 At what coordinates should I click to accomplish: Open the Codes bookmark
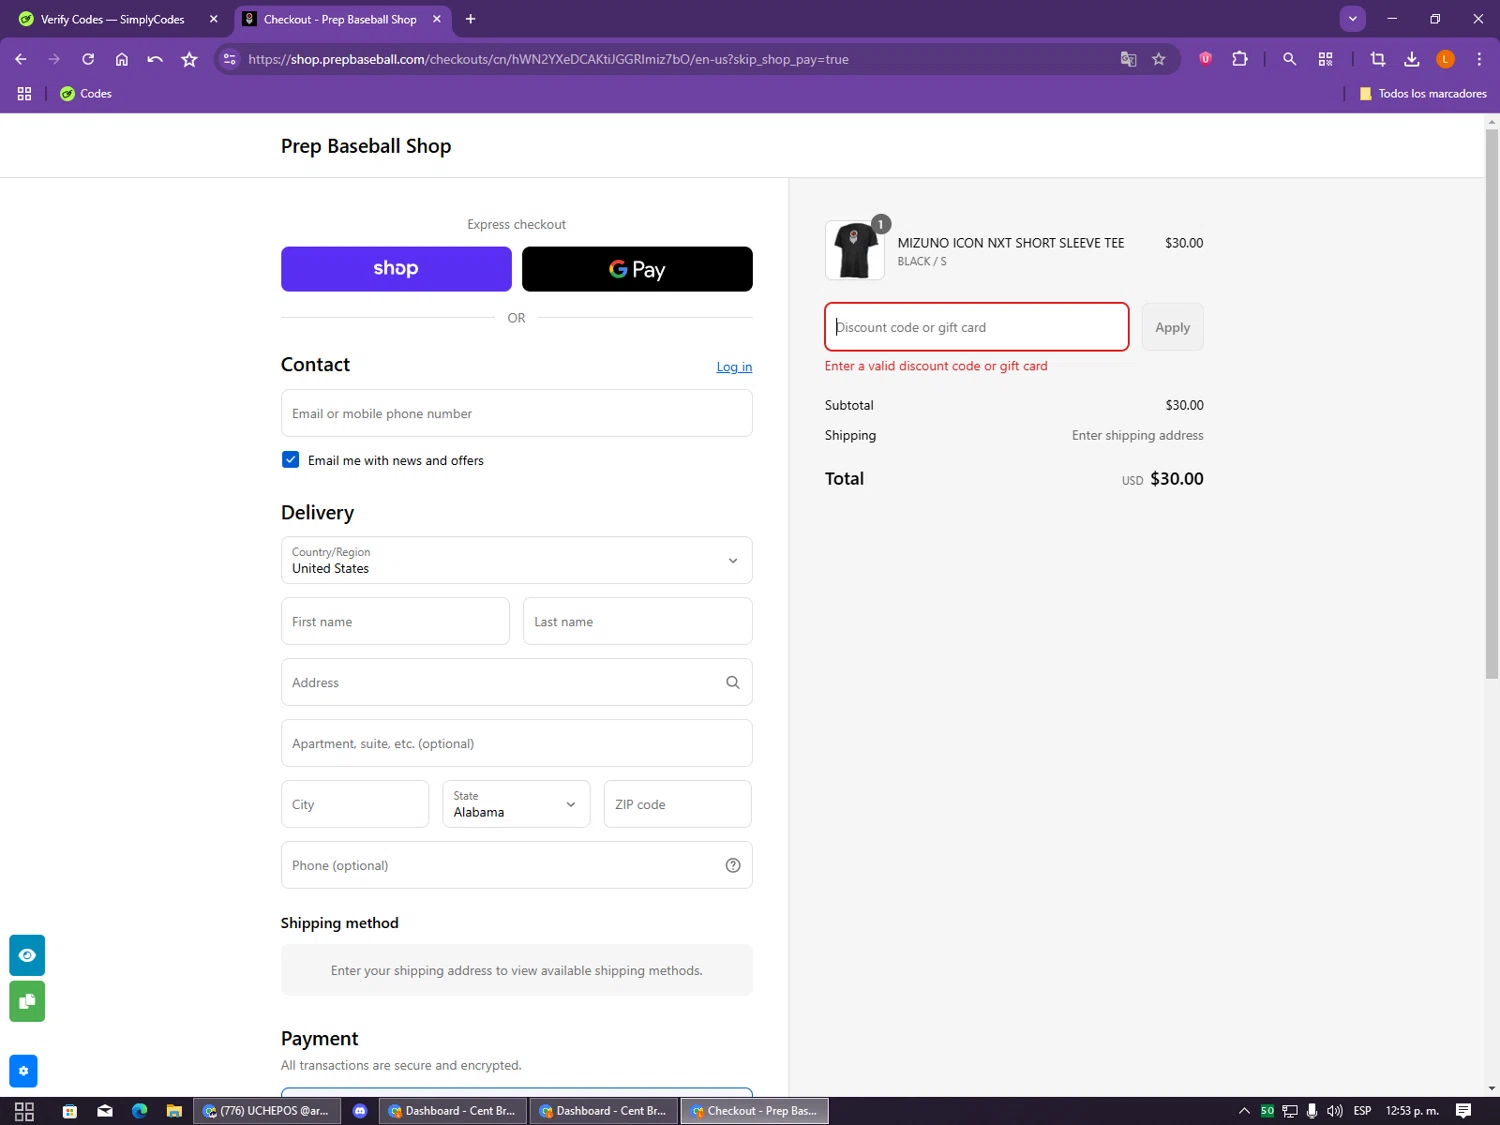pyautogui.click(x=86, y=93)
